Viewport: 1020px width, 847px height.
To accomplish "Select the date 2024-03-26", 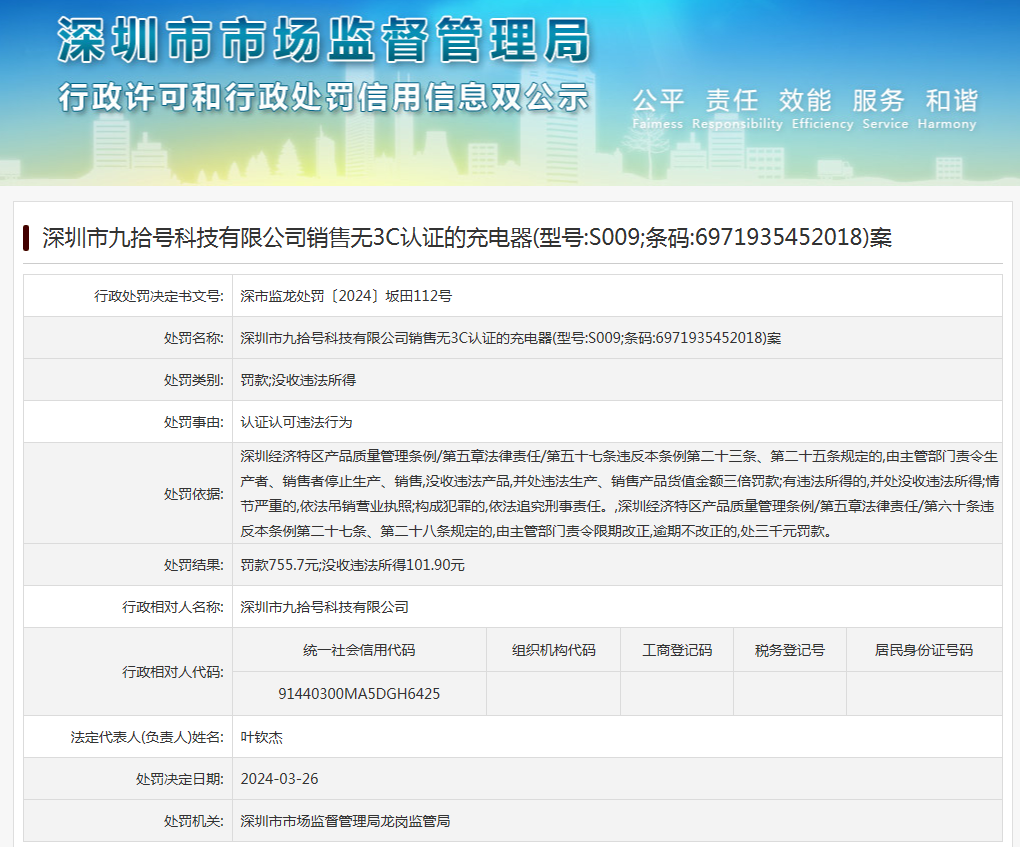I will tap(280, 779).
